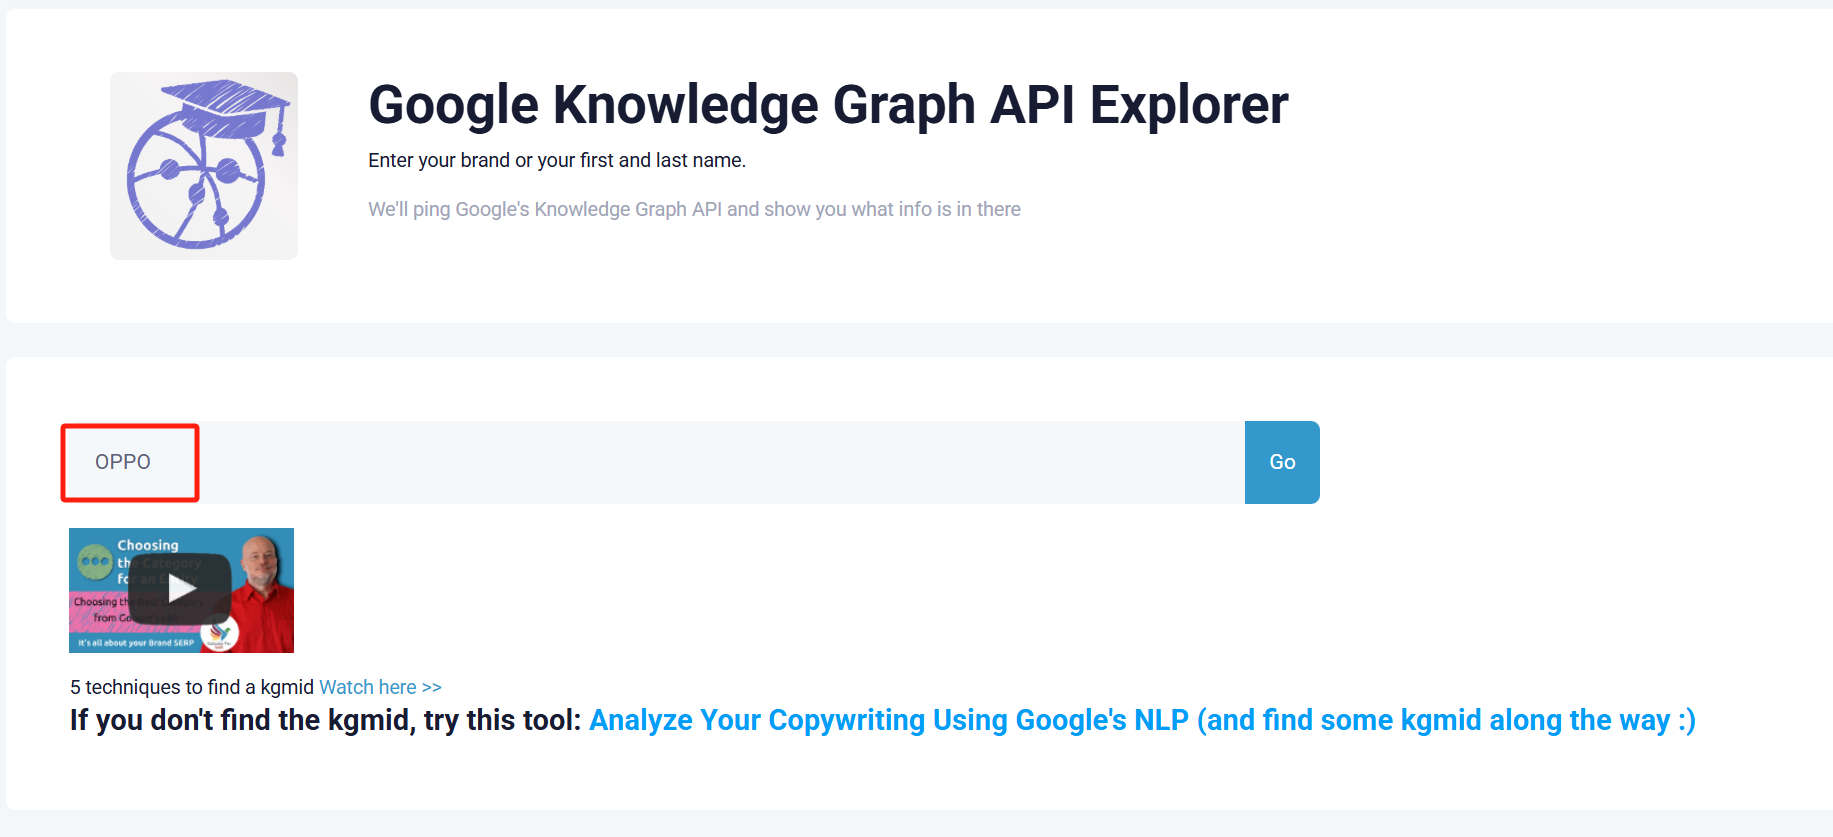Screen dimensions: 1833x837
Task: Click the Kalicube bird logo in thumbnail
Action: coord(219,634)
